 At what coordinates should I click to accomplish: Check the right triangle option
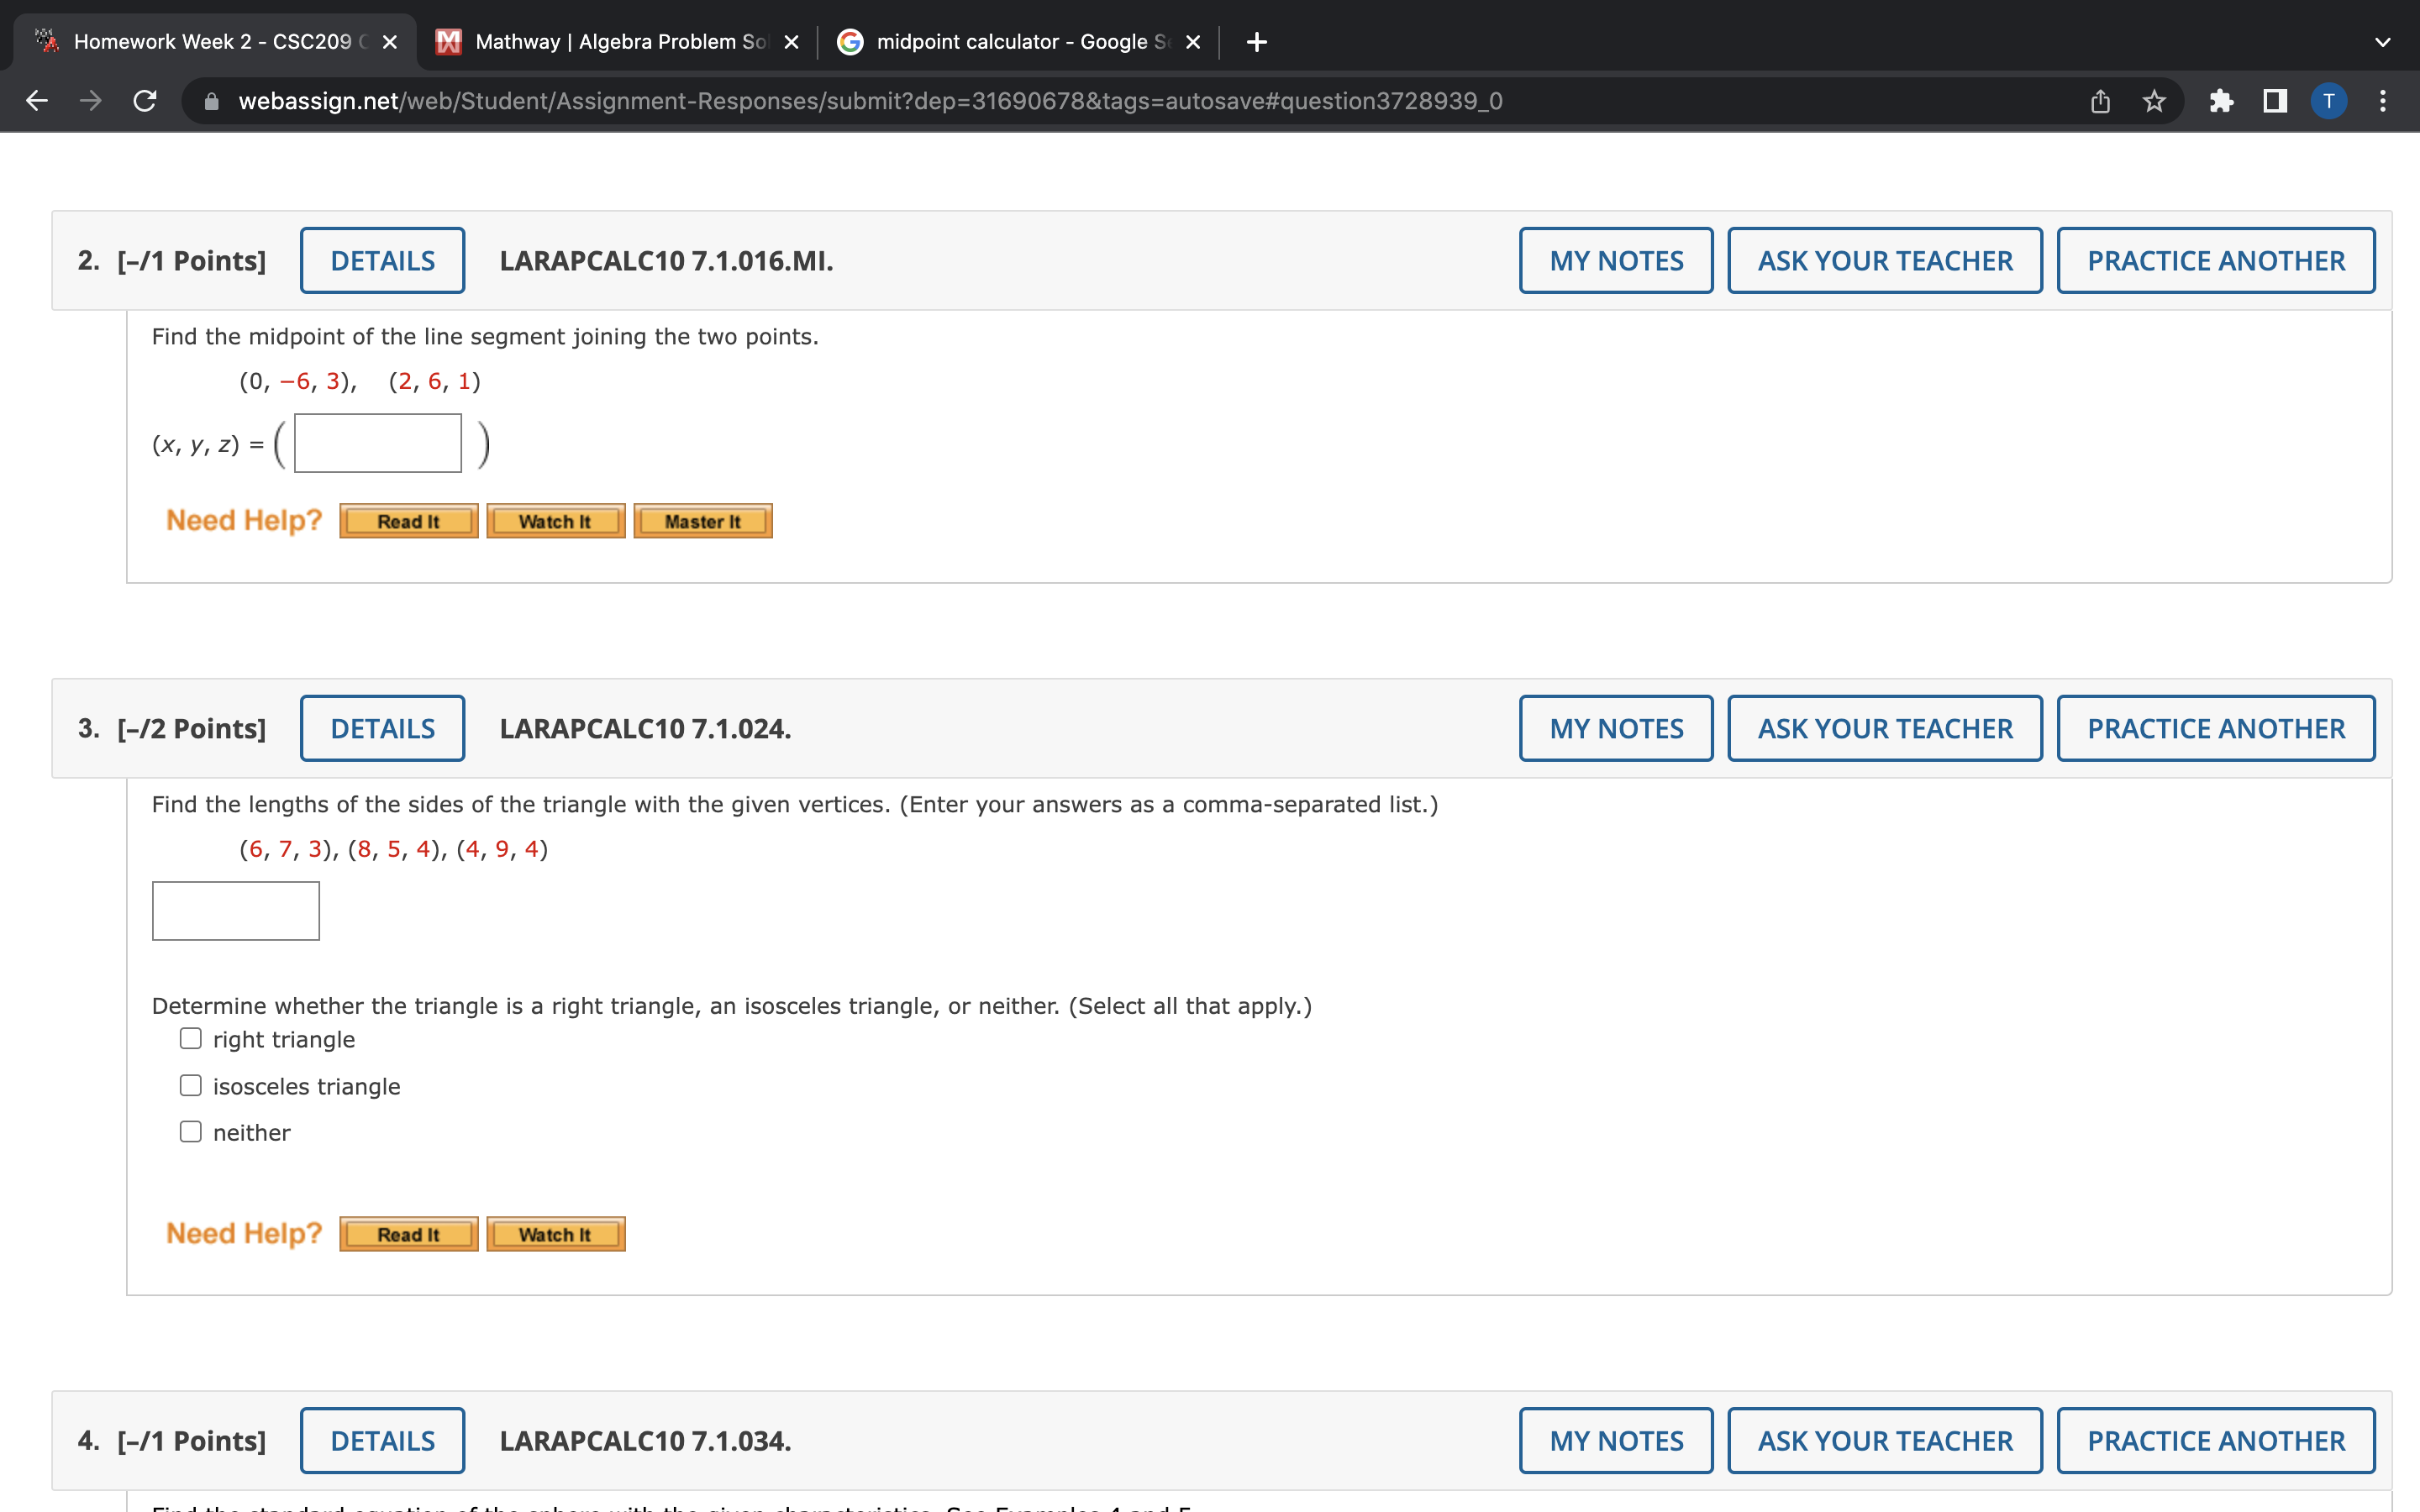click(190, 1039)
